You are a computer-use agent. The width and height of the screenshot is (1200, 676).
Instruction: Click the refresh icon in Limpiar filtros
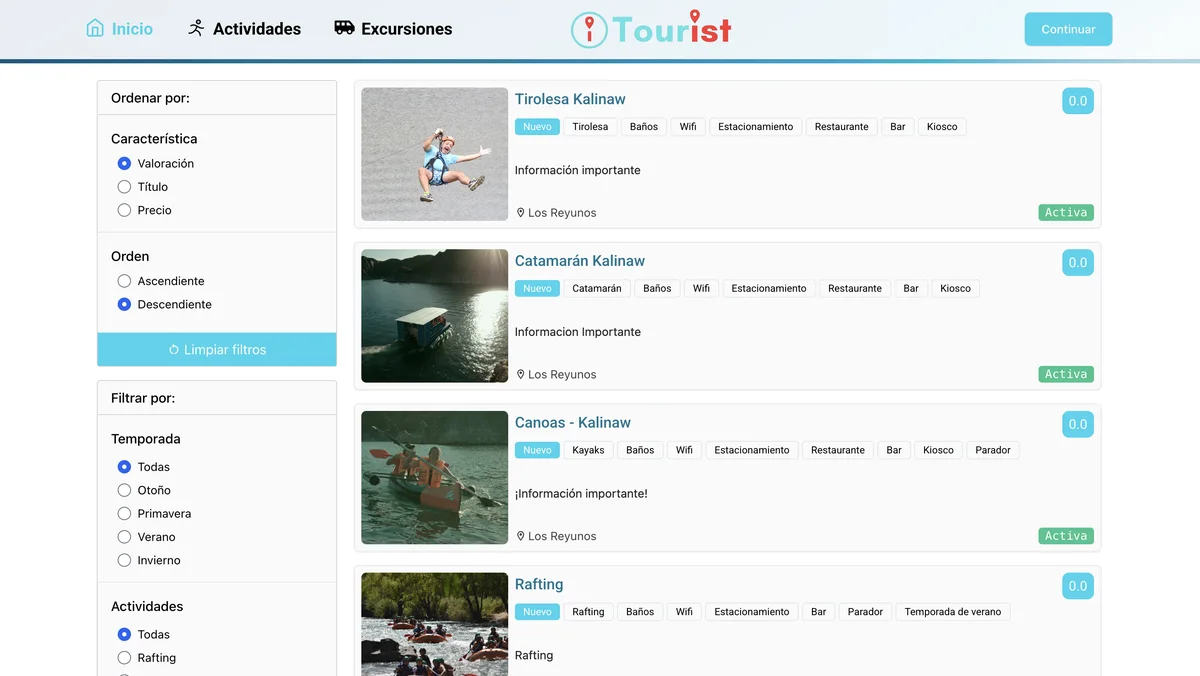coord(174,350)
